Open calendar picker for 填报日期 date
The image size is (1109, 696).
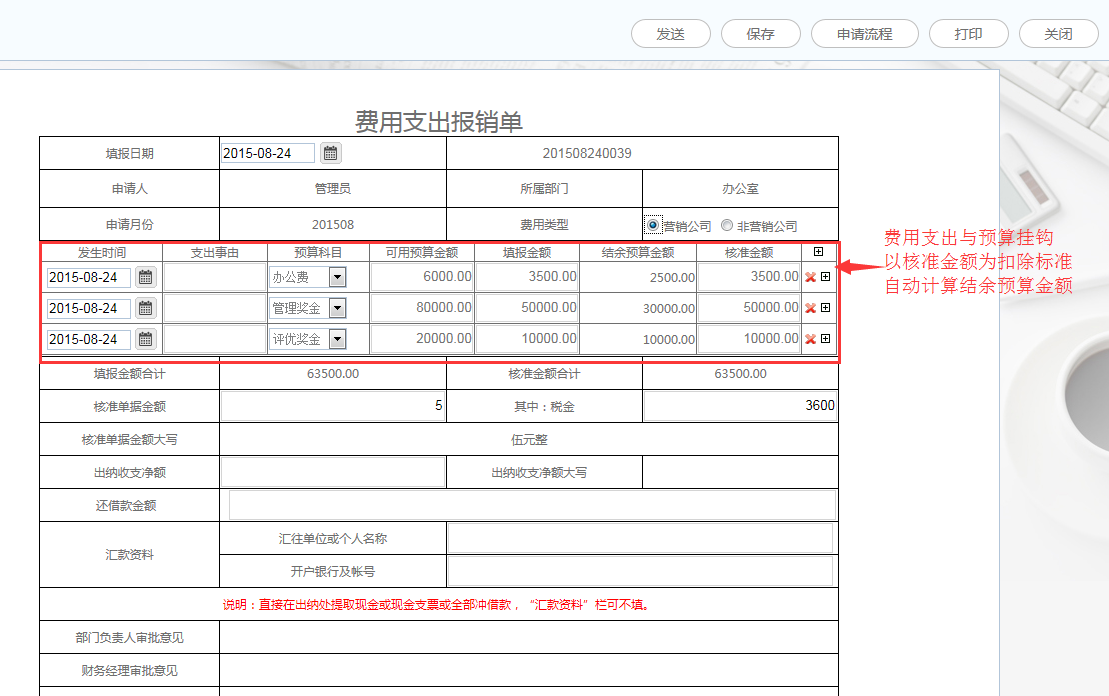[330, 153]
